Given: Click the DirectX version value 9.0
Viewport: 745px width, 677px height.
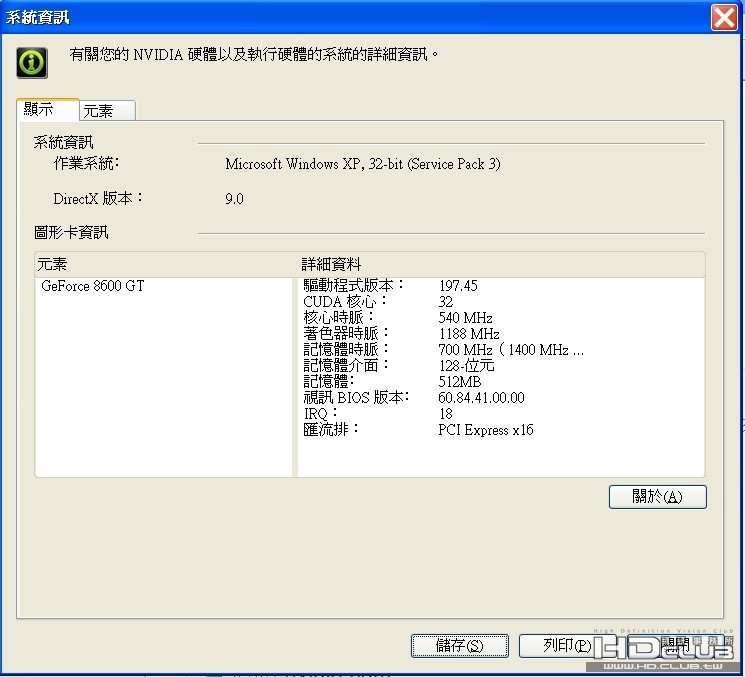Looking at the screenshot, I should [x=234, y=199].
